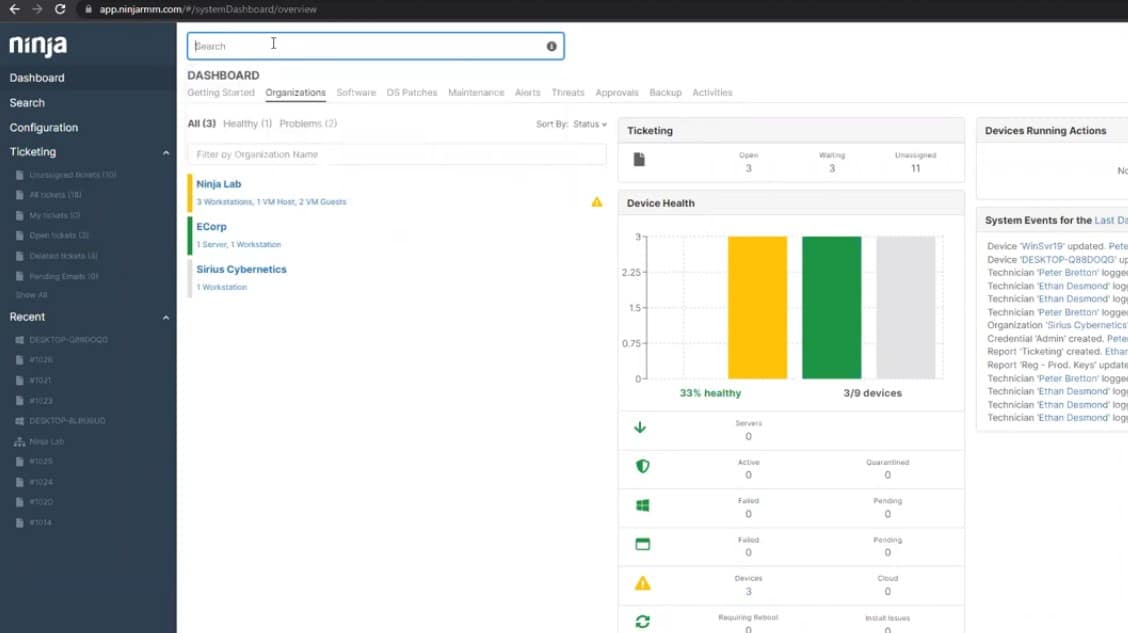This screenshot has width=1128, height=633.
Task: Click the Windows icon beside DESKTOP-Q88DOQG in Recent
Action: pyautogui.click(x=19, y=340)
